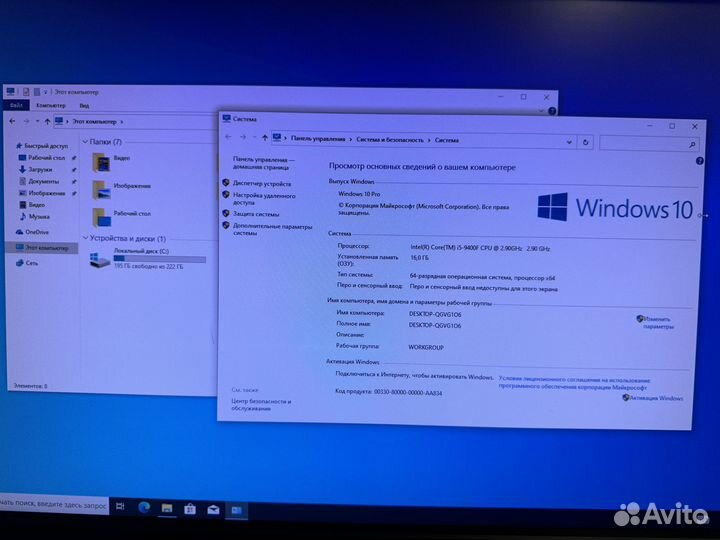The height and width of the screenshot is (540, 720).
Task: Open Advanced system settings (Дополнительные параметры системы)
Action: coord(272,230)
